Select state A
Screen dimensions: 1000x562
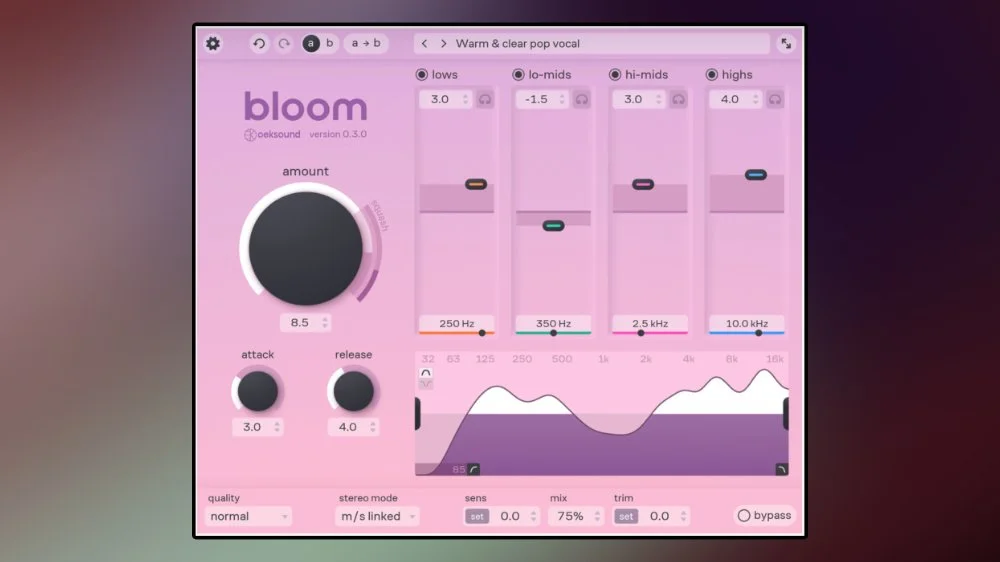point(311,43)
